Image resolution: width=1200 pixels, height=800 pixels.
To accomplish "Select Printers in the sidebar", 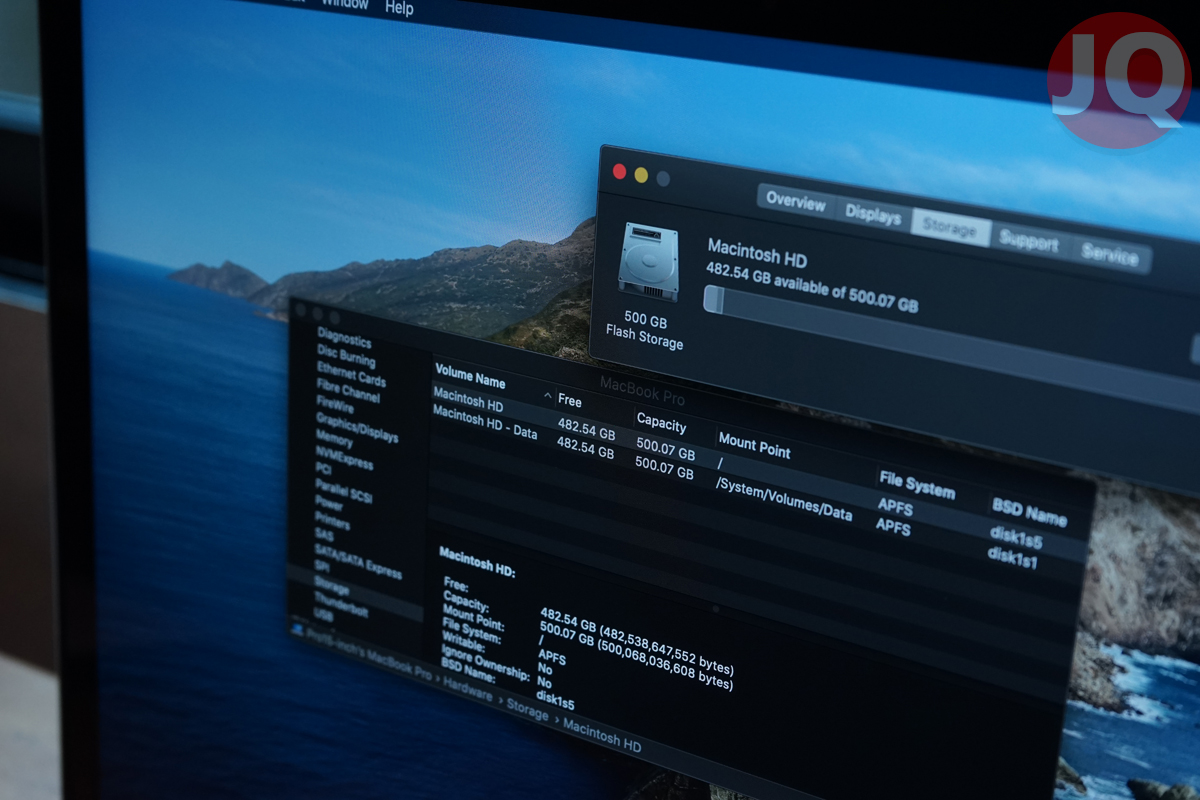I will click(x=332, y=521).
